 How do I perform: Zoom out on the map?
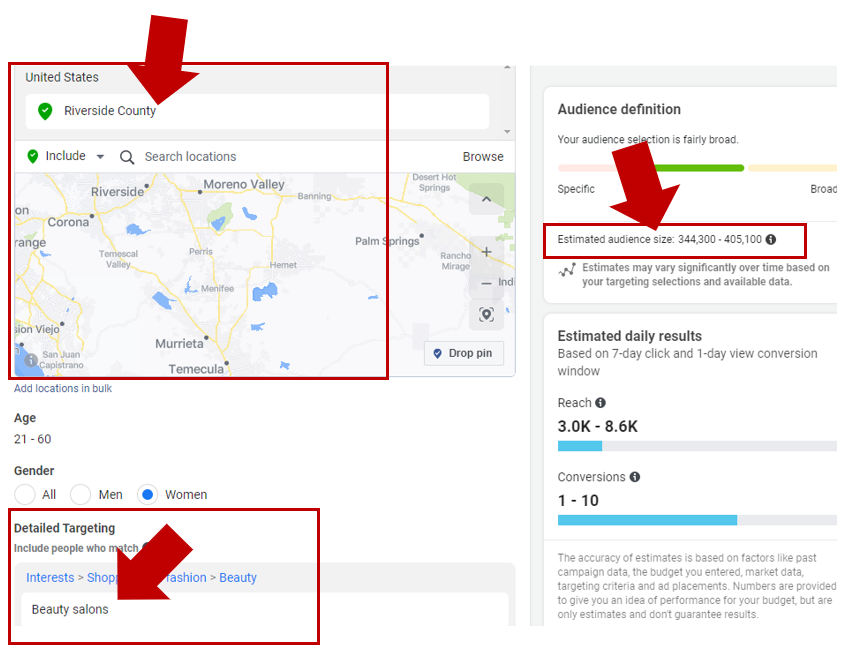(x=486, y=283)
